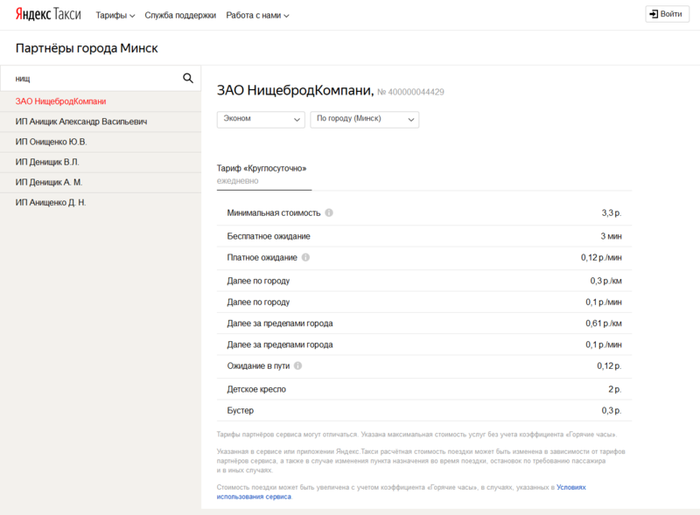Click the search magnifier icon

pos(187,78)
